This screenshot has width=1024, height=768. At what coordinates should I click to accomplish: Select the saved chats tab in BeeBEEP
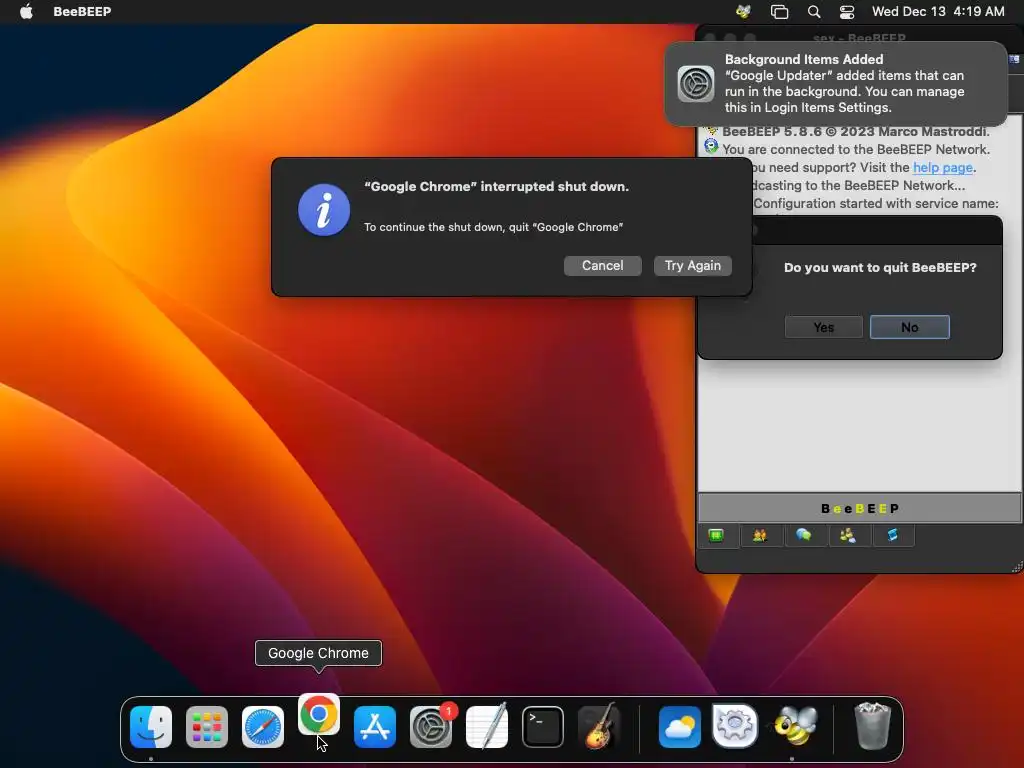(x=848, y=536)
